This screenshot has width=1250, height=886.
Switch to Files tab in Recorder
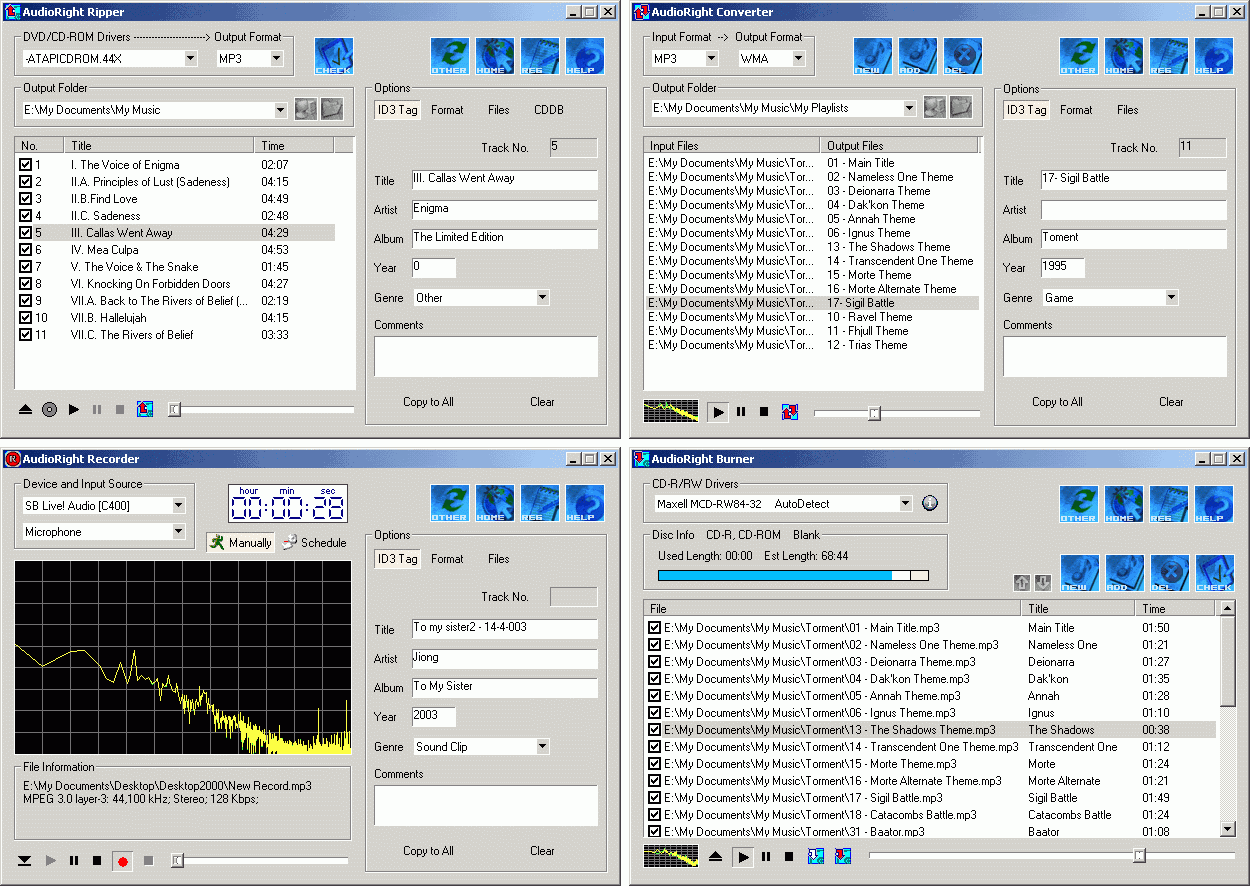tap(499, 559)
